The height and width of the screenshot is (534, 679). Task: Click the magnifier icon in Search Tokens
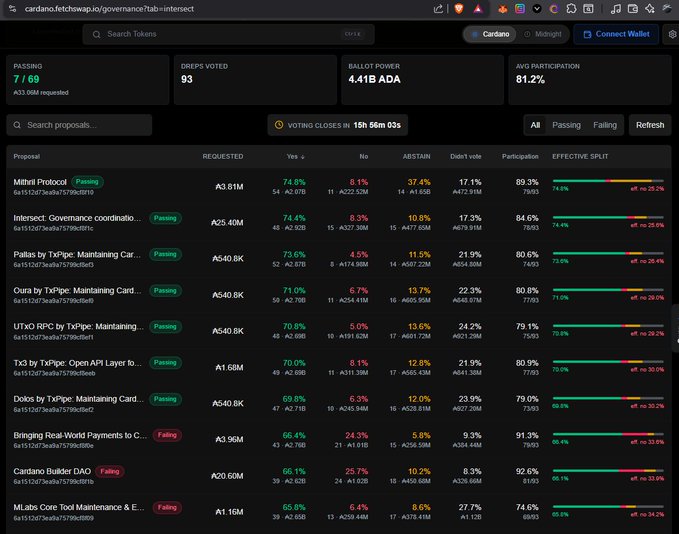[97, 34]
